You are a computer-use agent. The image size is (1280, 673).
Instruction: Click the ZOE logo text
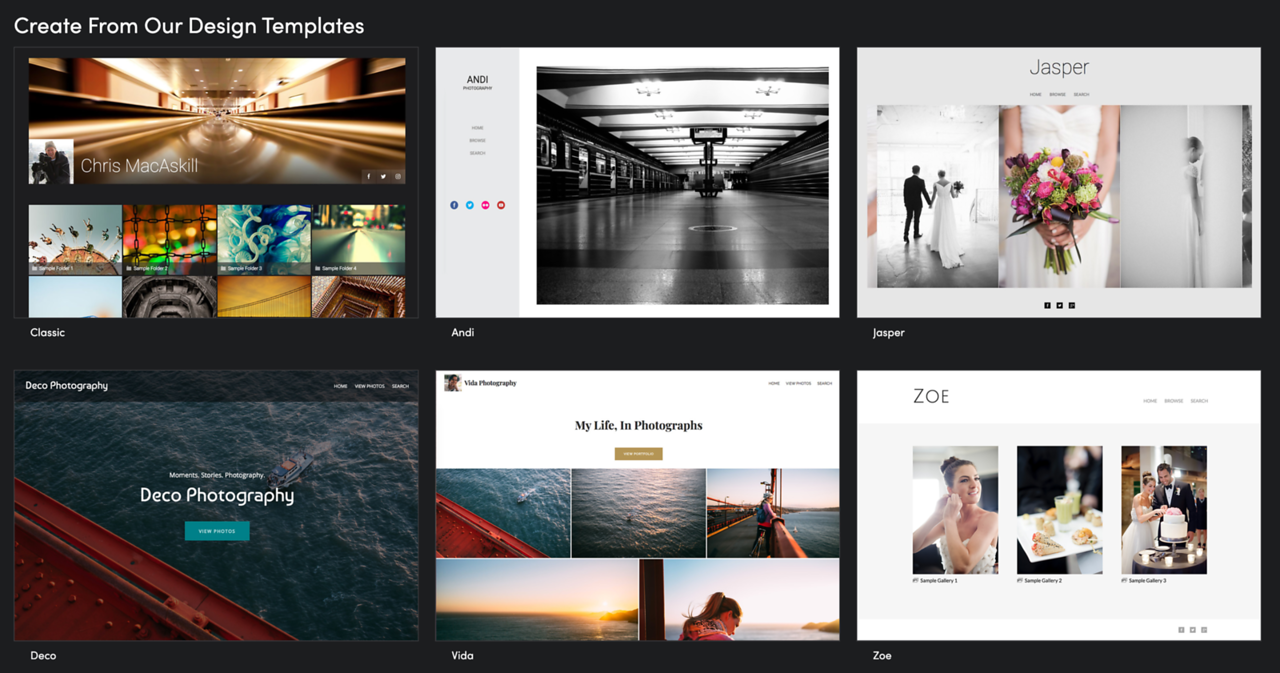click(931, 396)
